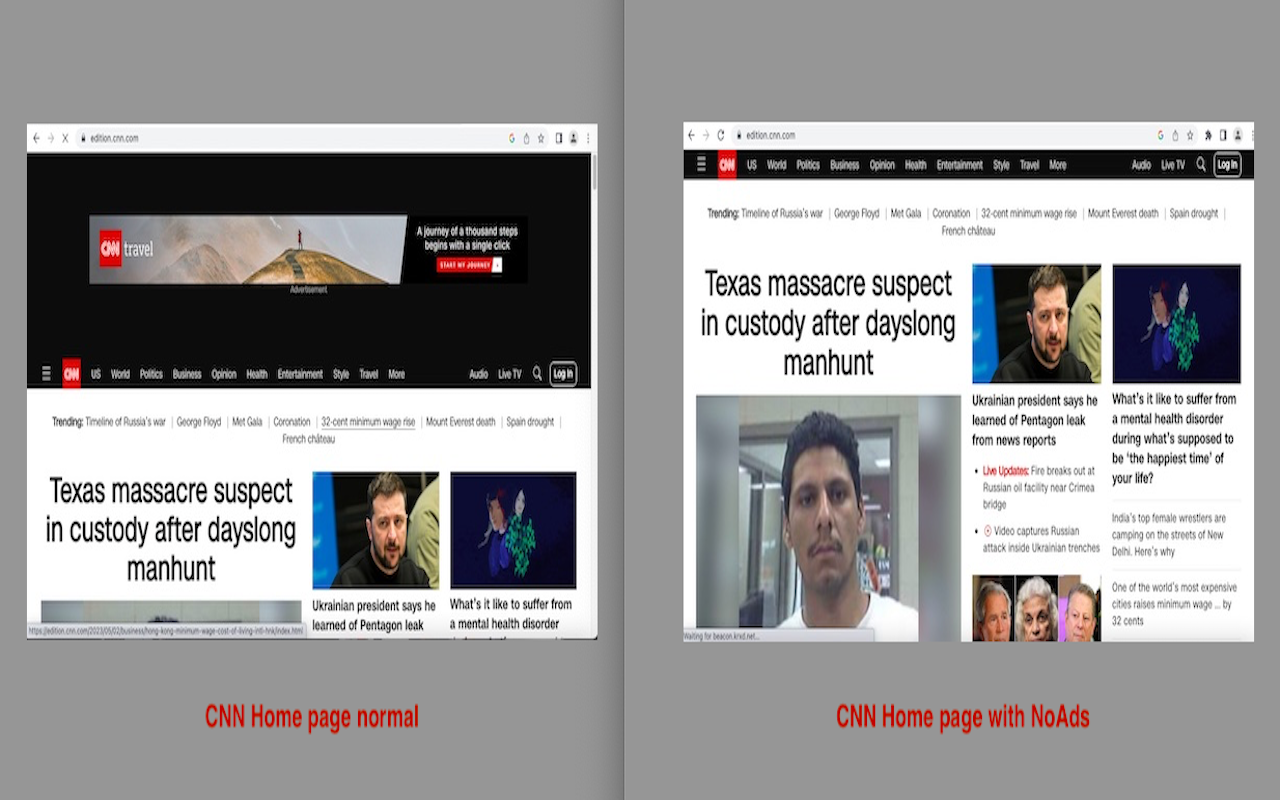Open most expensive cities minimum wage story
Screen dimensions: 1280x800
pyautogui.click(x=1174, y=604)
